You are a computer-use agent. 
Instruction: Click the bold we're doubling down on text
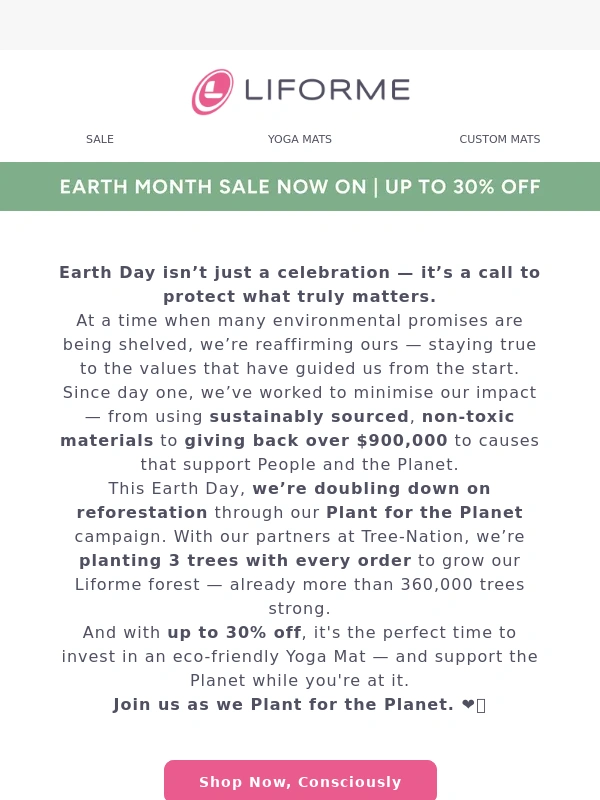click(x=371, y=488)
